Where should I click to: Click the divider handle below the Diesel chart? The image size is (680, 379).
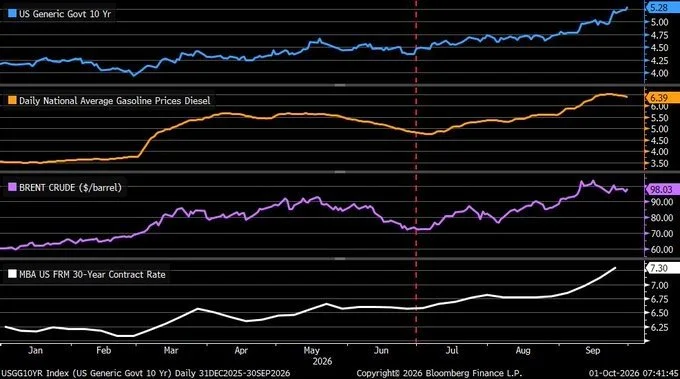[x=340, y=172]
